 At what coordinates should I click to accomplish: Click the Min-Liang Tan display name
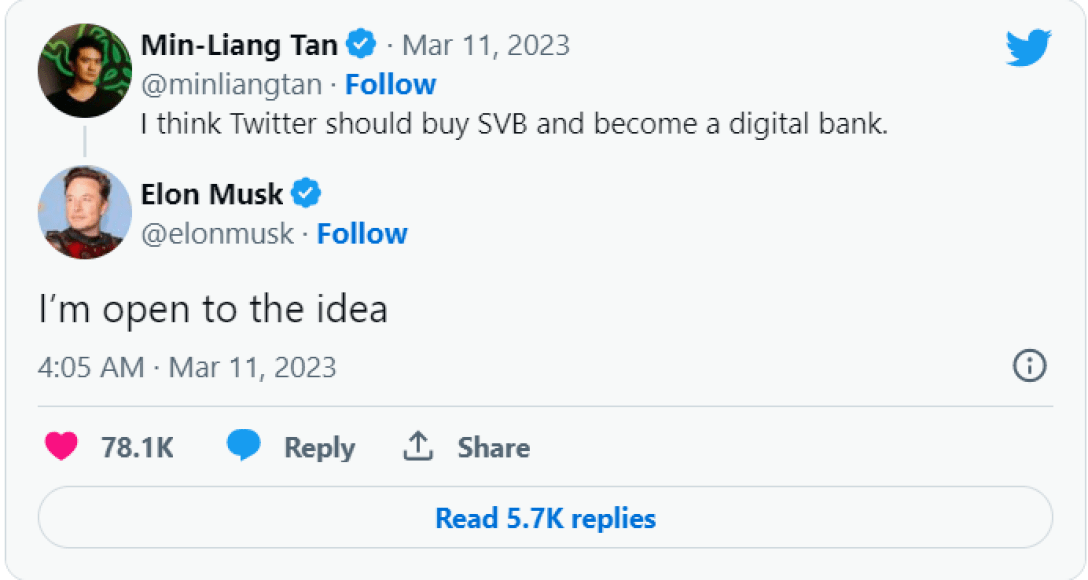pyautogui.click(x=239, y=45)
